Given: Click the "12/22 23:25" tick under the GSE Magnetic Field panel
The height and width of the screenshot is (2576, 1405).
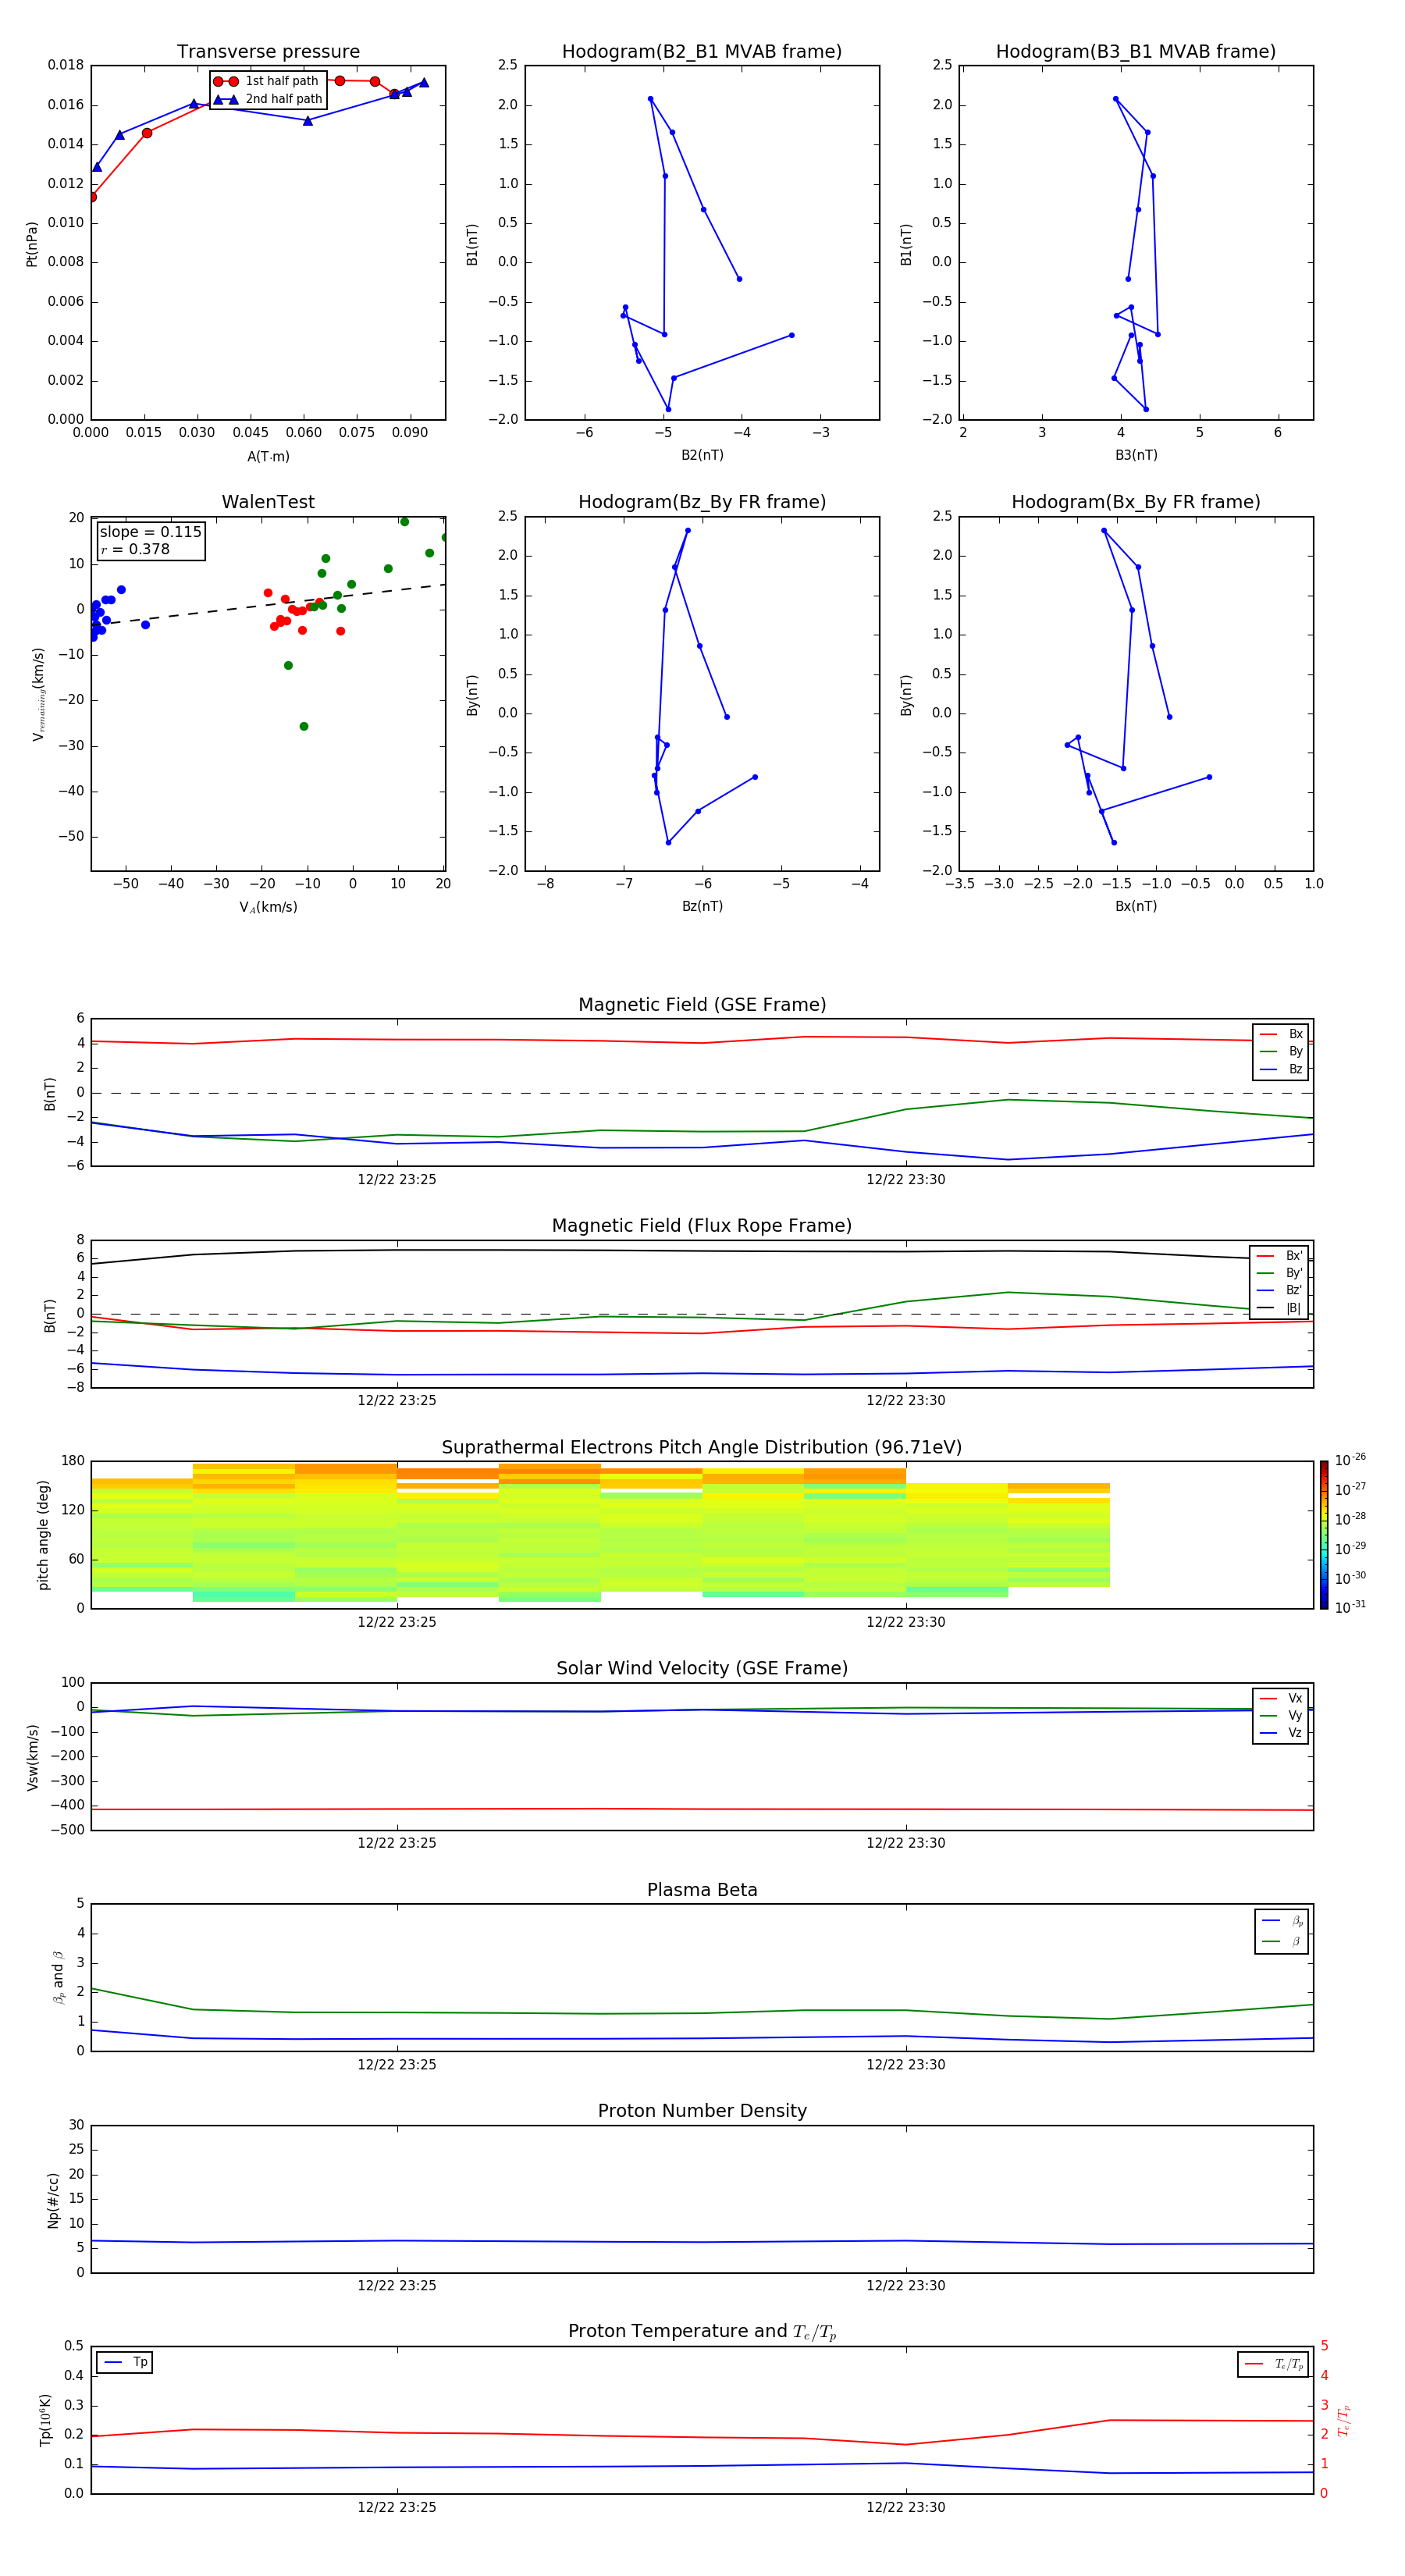Looking at the screenshot, I should (397, 1180).
